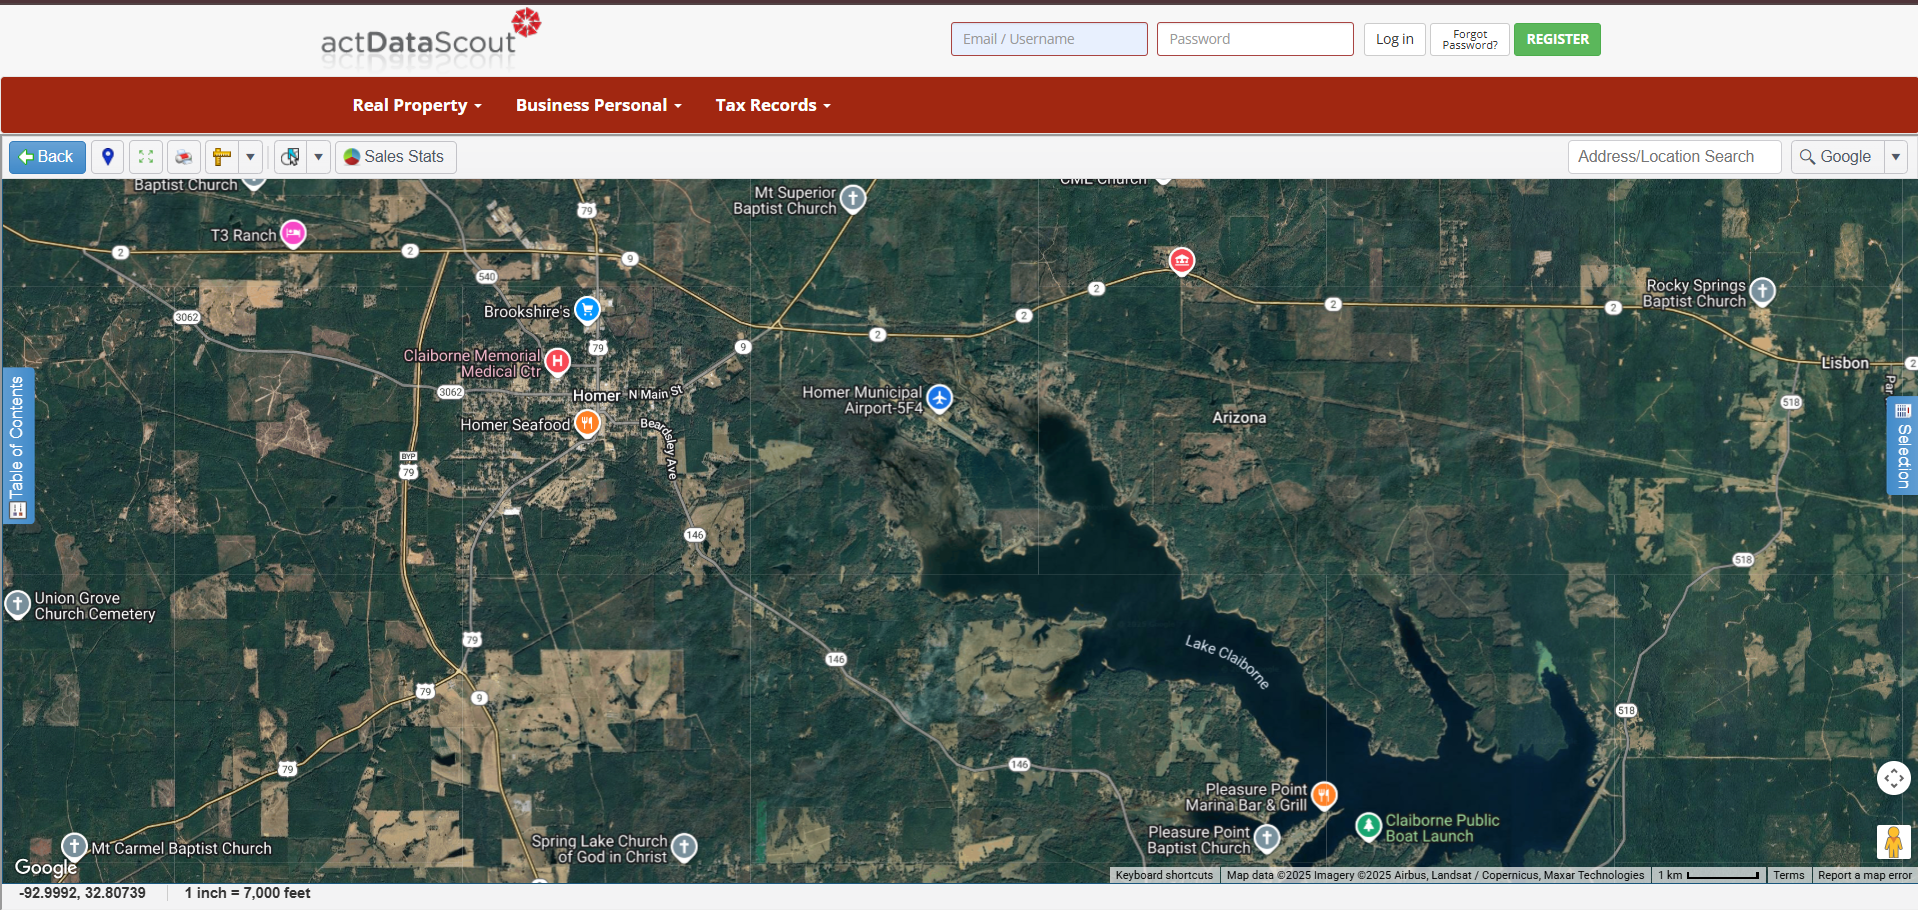The width and height of the screenshot is (1918, 910).
Task: Select the location pin tool
Action: click(x=107, y=157)
